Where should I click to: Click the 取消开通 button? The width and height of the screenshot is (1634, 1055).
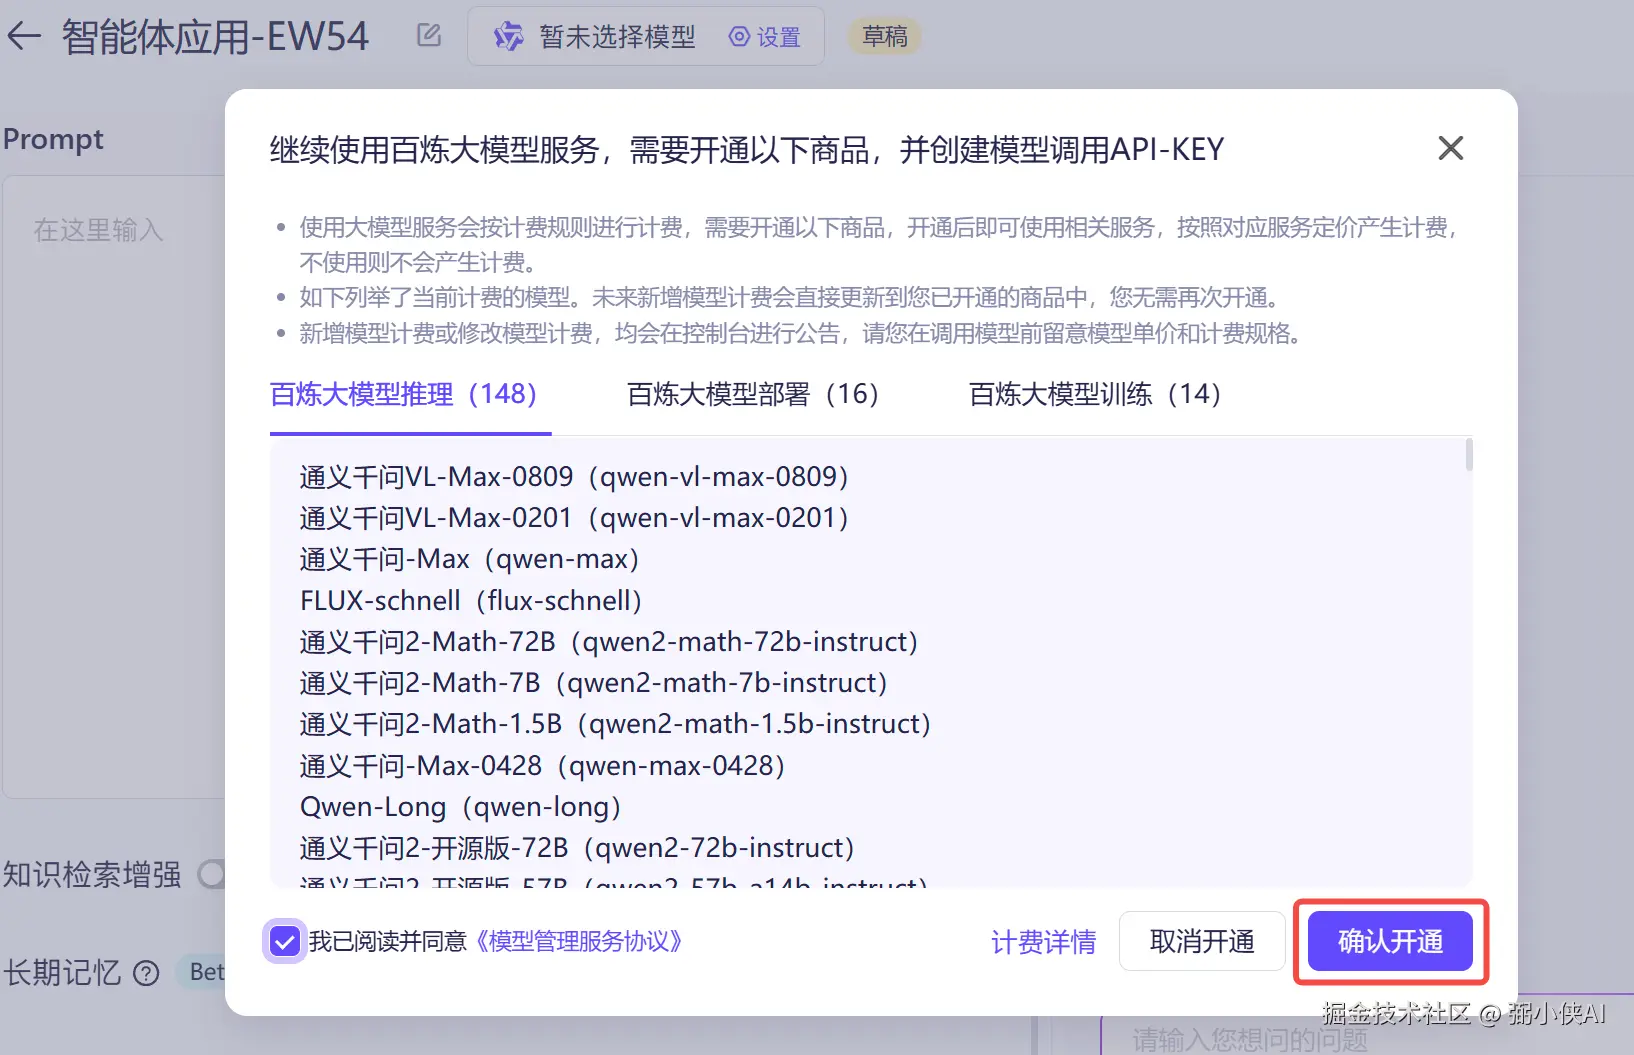1202,941
